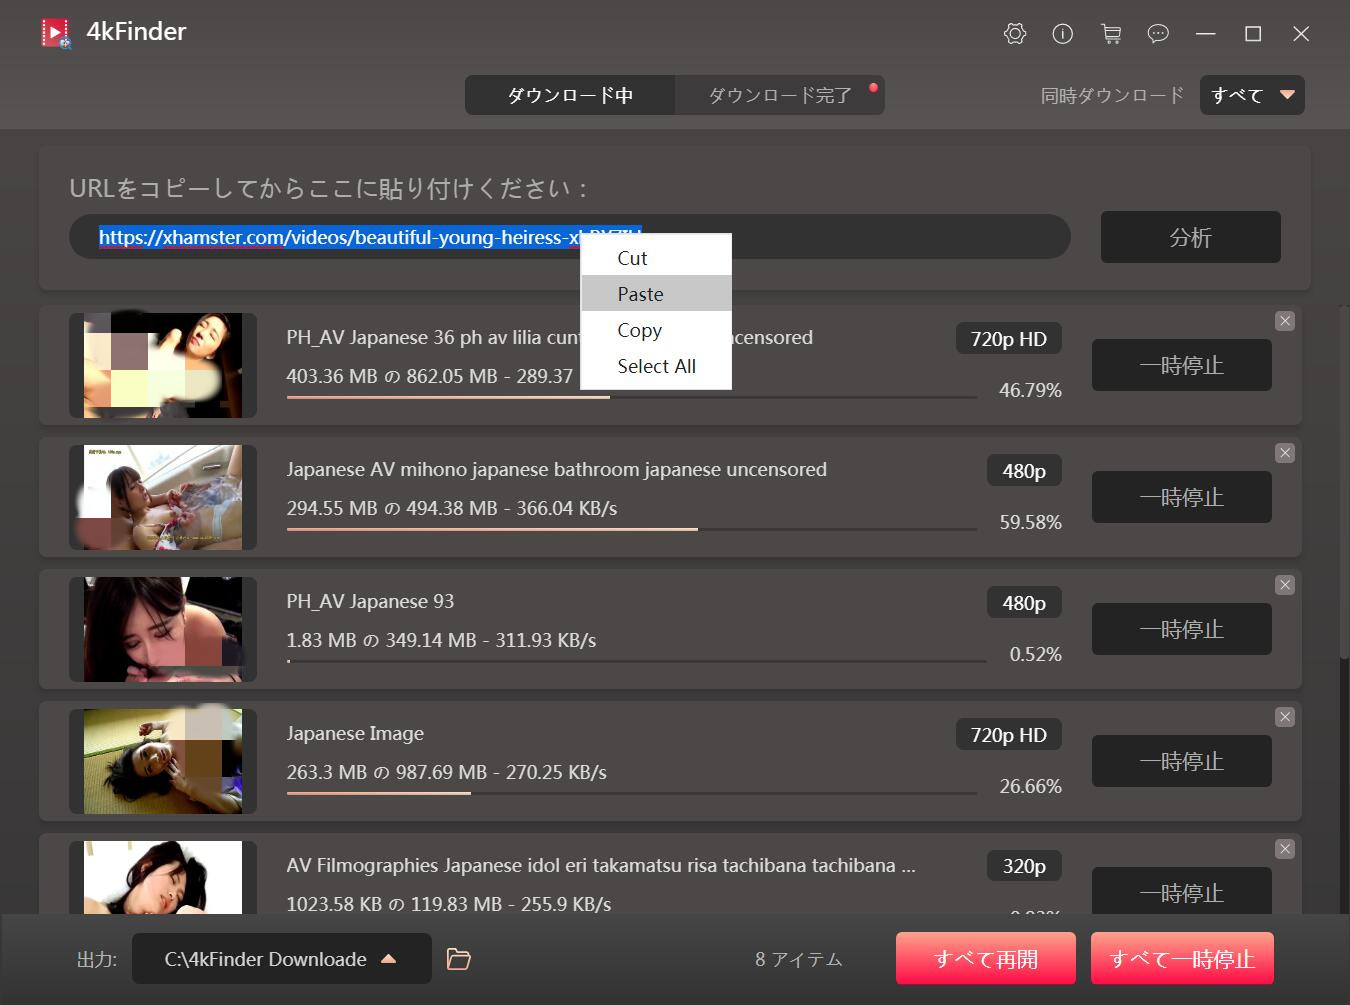
Task: Pause the 'PH_AV Japanese 93' download
Action: pos(1181,629)
